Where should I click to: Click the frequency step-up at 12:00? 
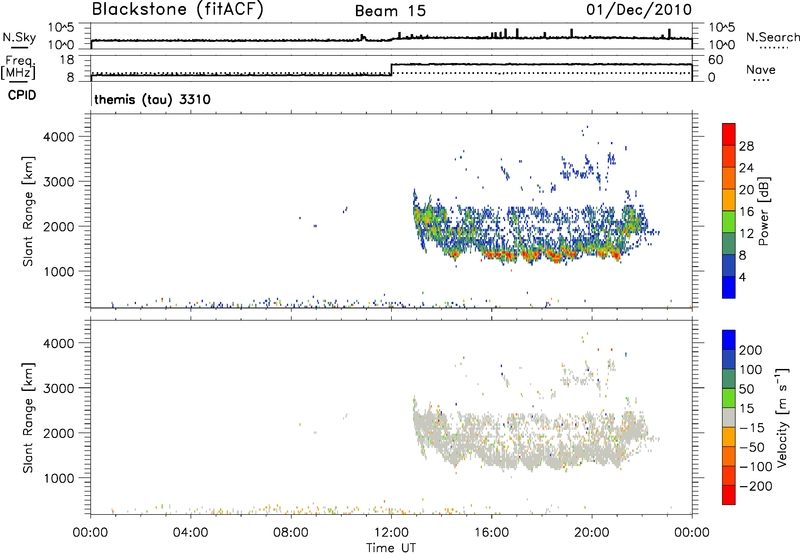(391, 70)
